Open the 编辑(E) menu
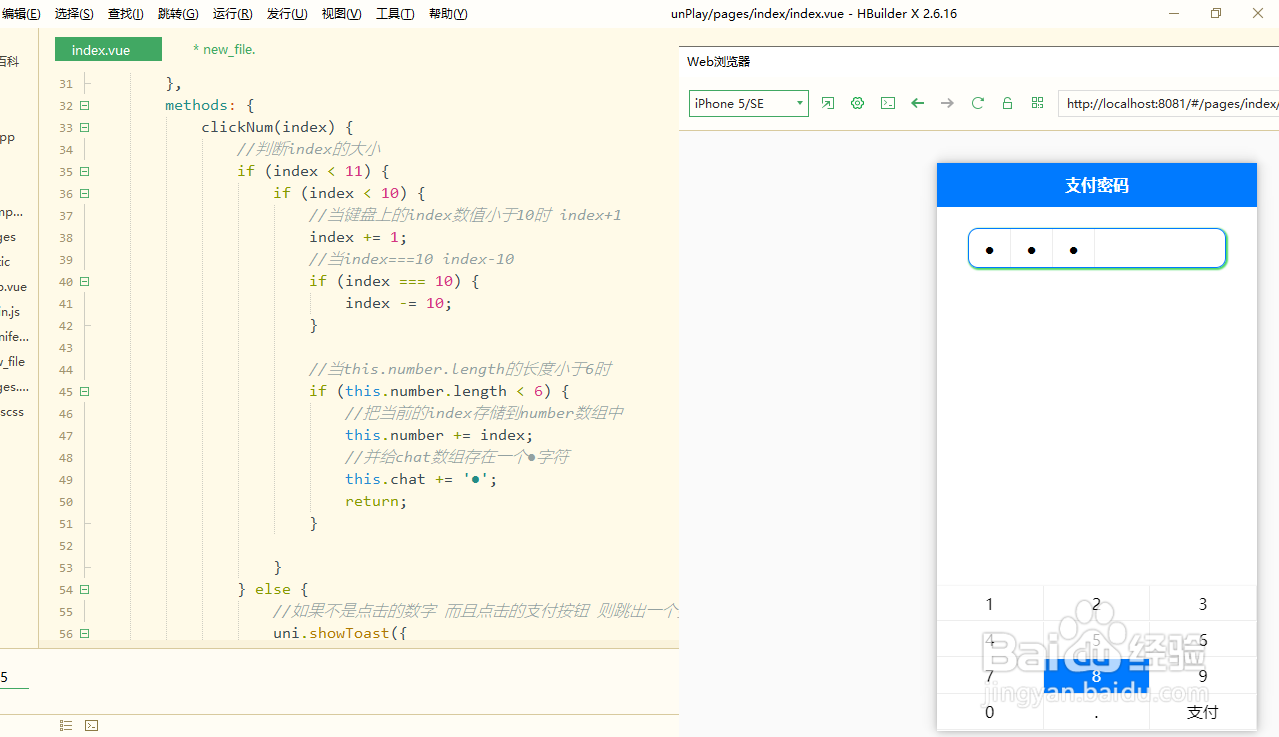 [21, 14]
